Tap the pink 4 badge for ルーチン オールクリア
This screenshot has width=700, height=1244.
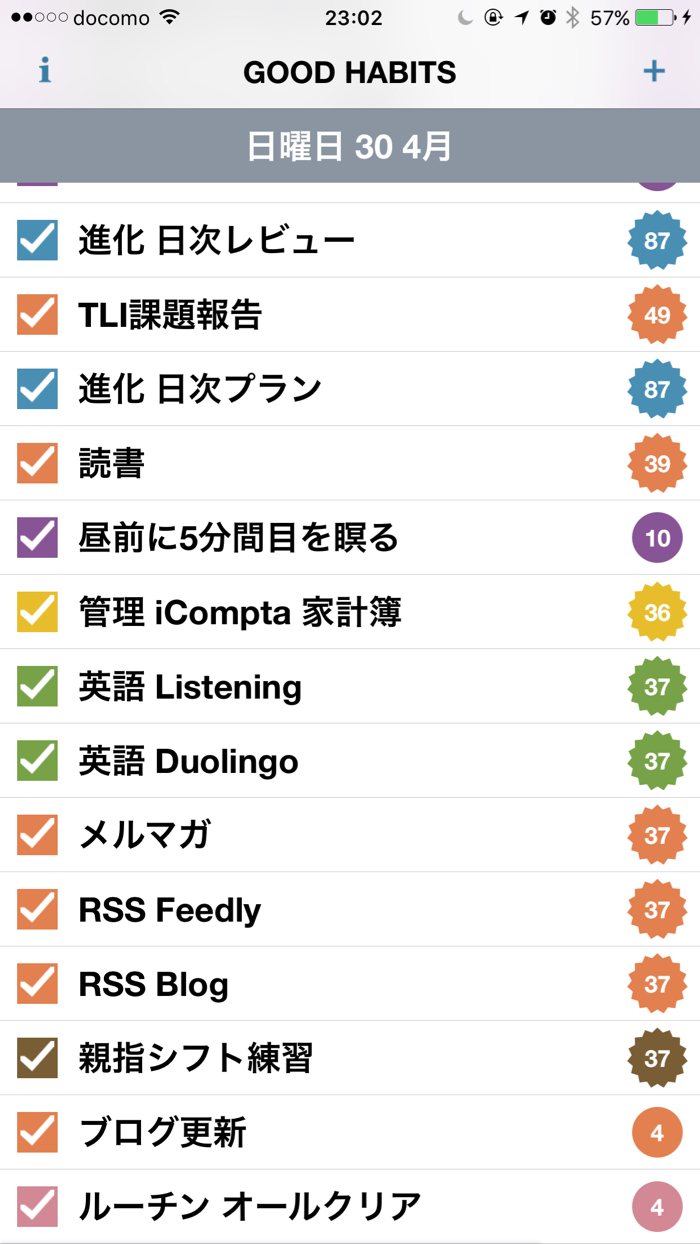[x=657, y=1207]
